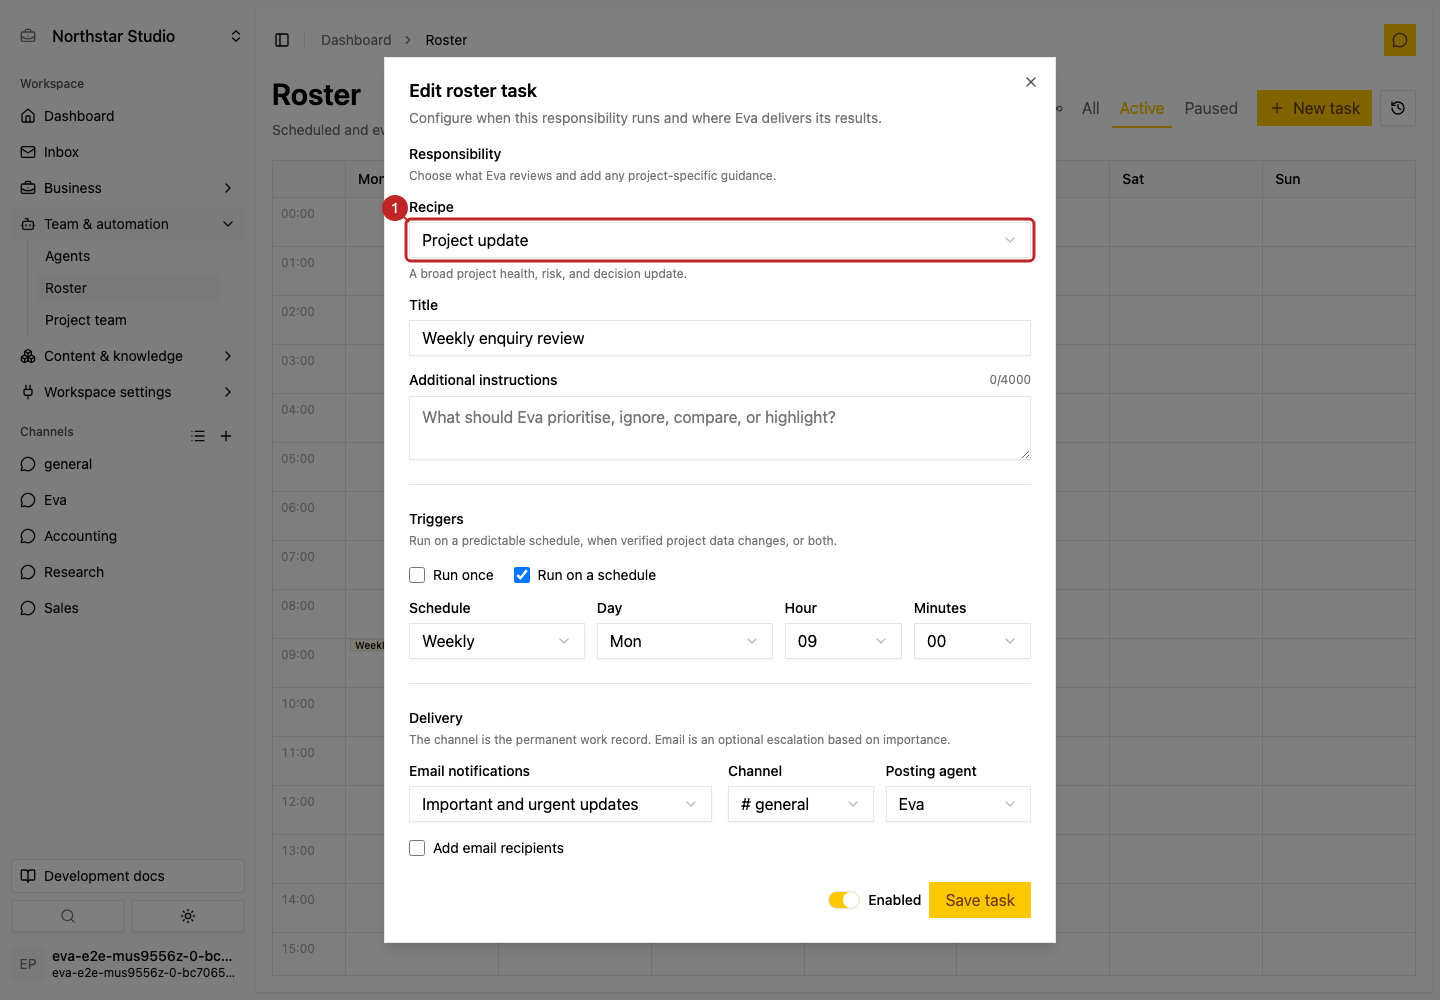Uncheck Run on a schedule
1440x1000 pixels.
(522, 575)
